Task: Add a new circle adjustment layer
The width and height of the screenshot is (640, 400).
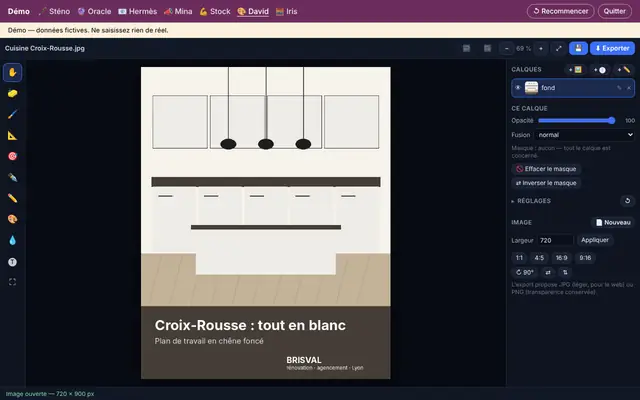Action: [x=600, y=70]
